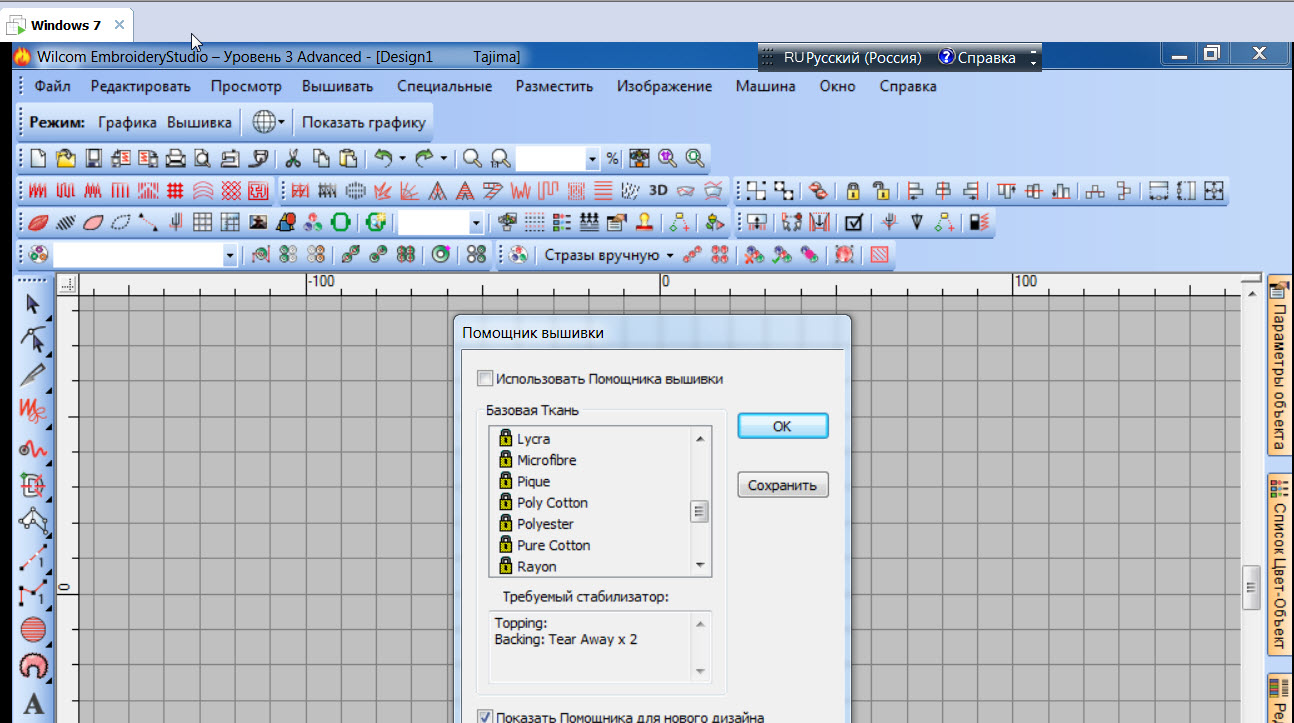This screenshot has width=1294, height=723.
Task: Select Lycra in the fabric list
Action: (x=533, y=439)
